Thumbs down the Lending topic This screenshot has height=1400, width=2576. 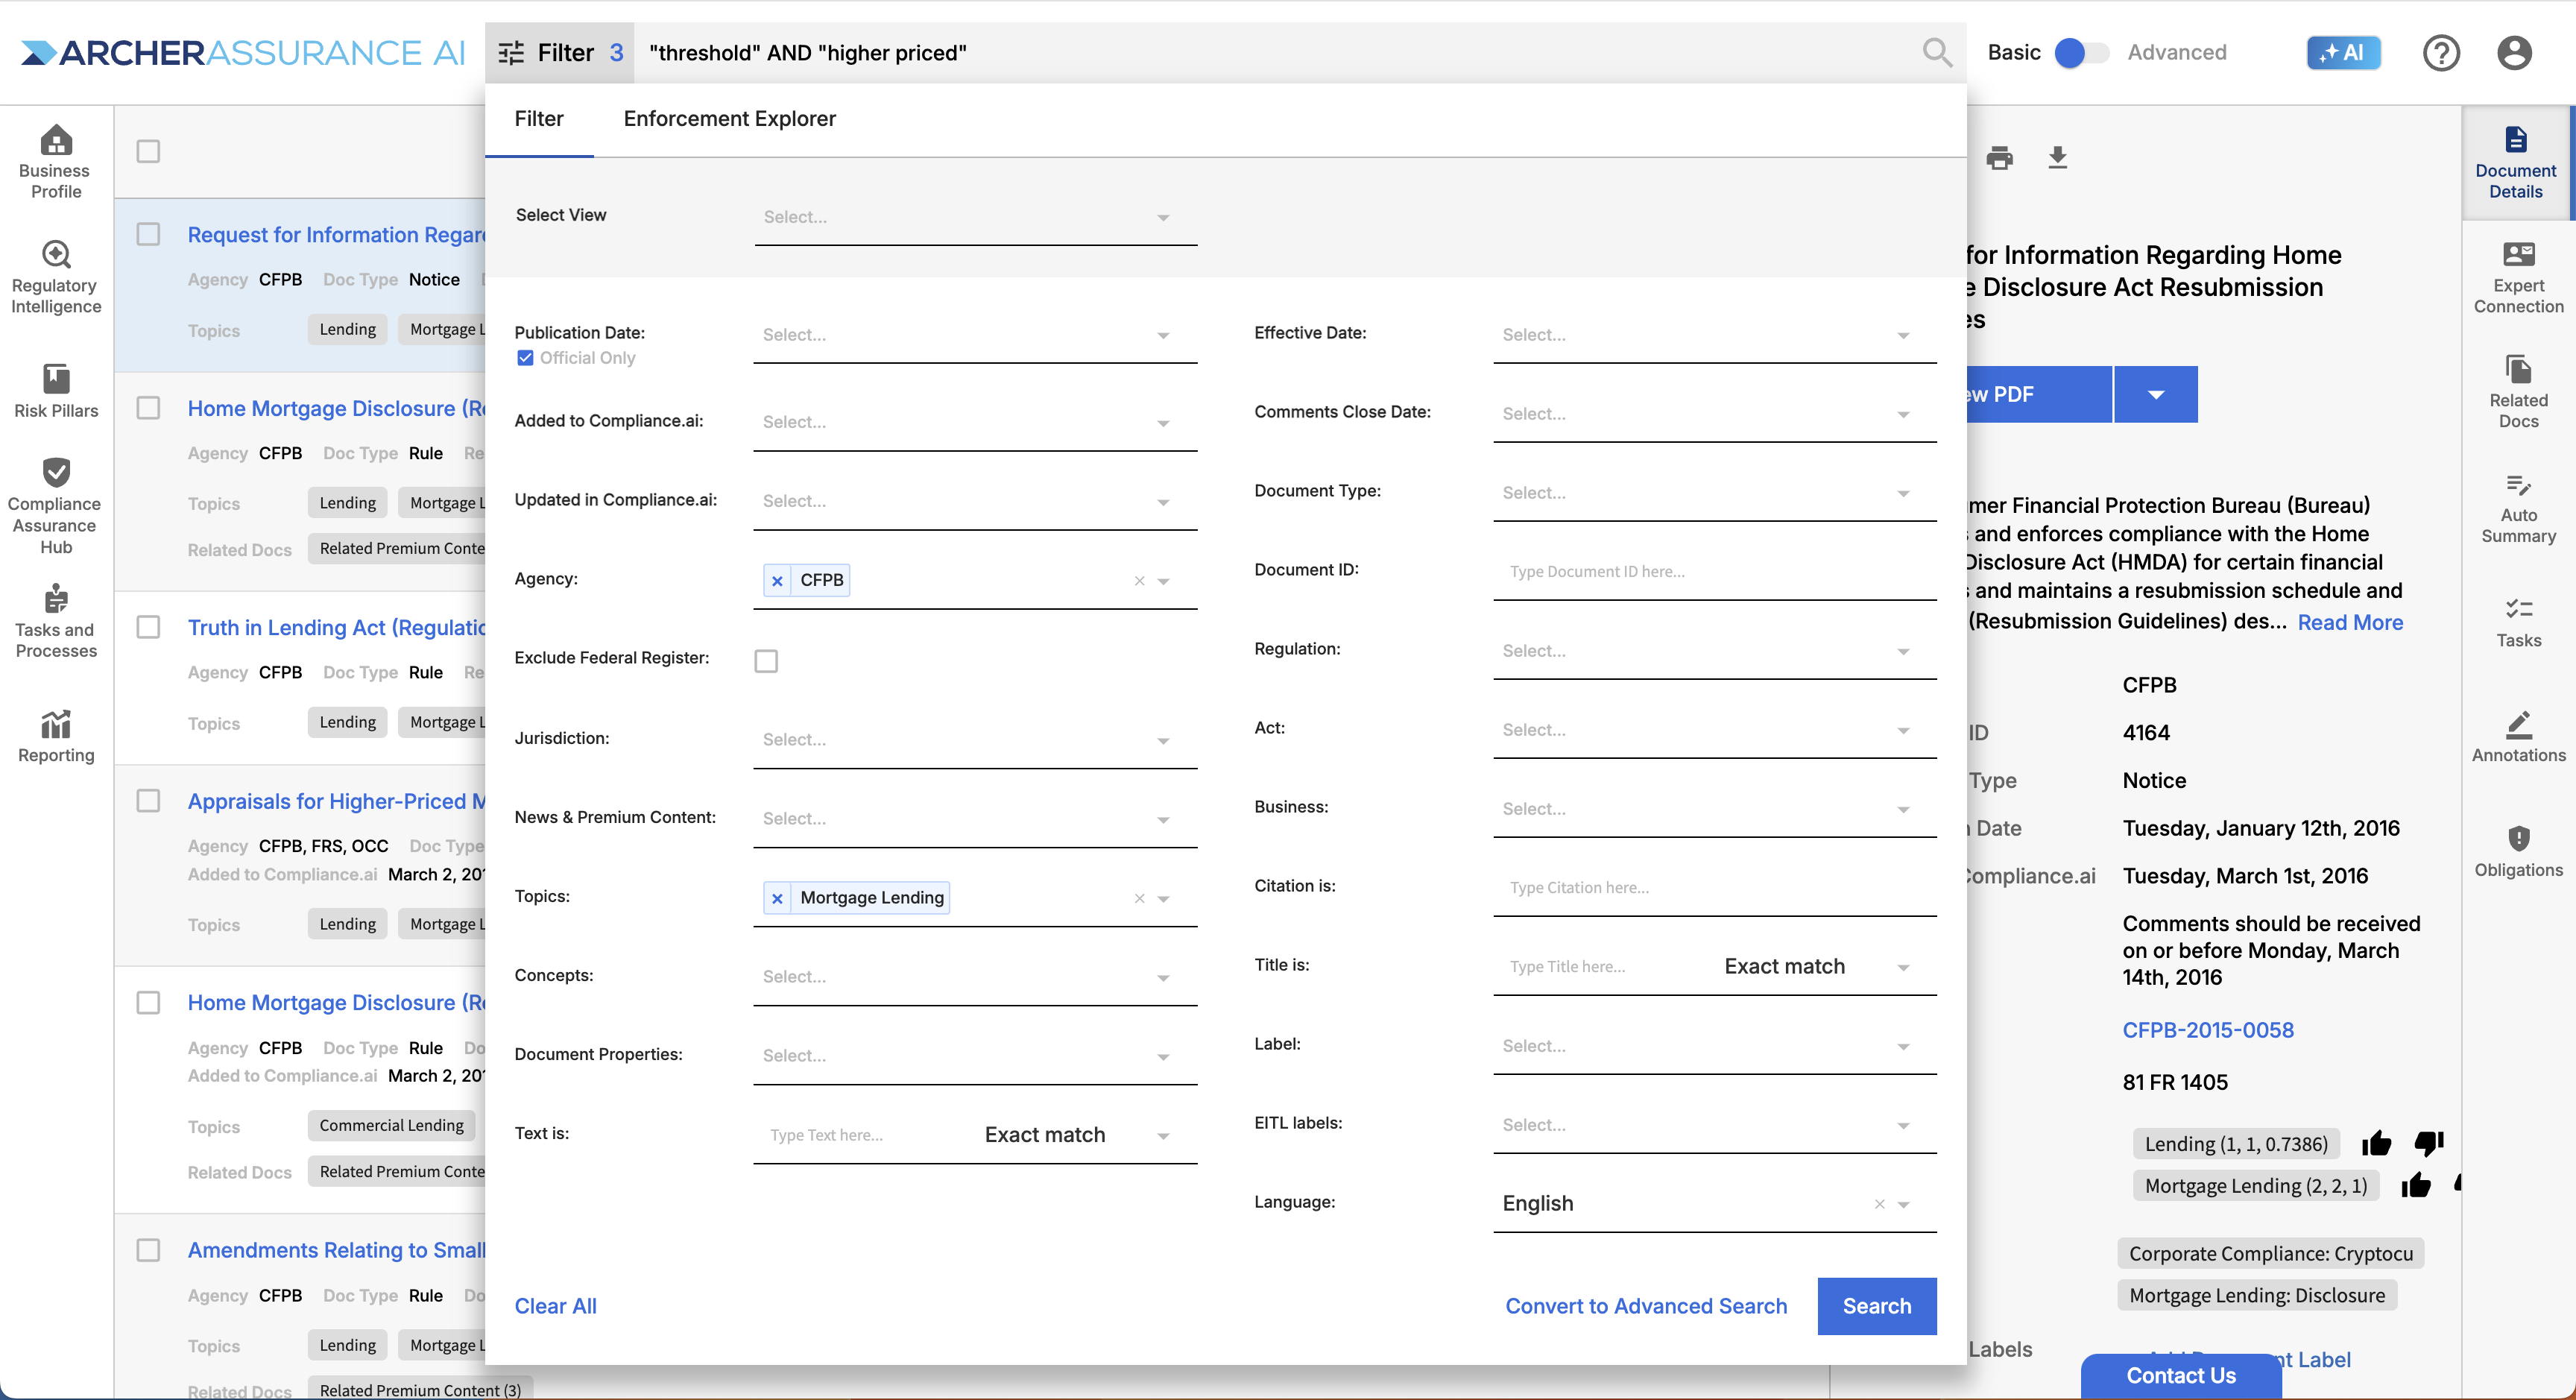2429,1143
